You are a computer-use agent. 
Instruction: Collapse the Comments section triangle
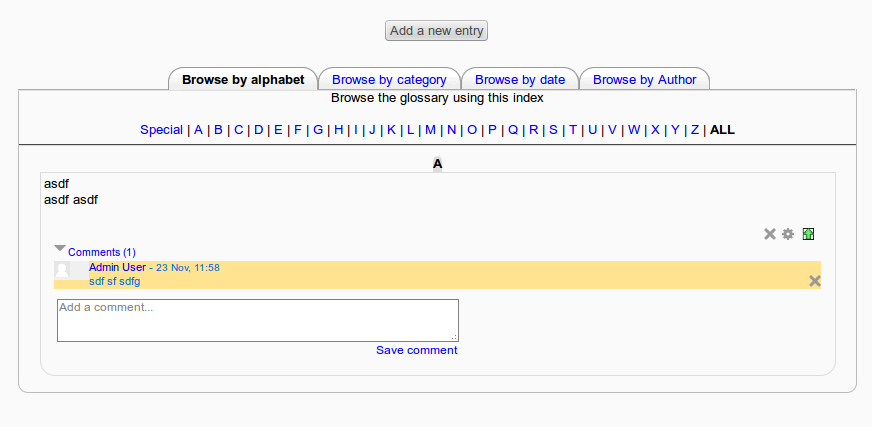[x=60, y=248]
